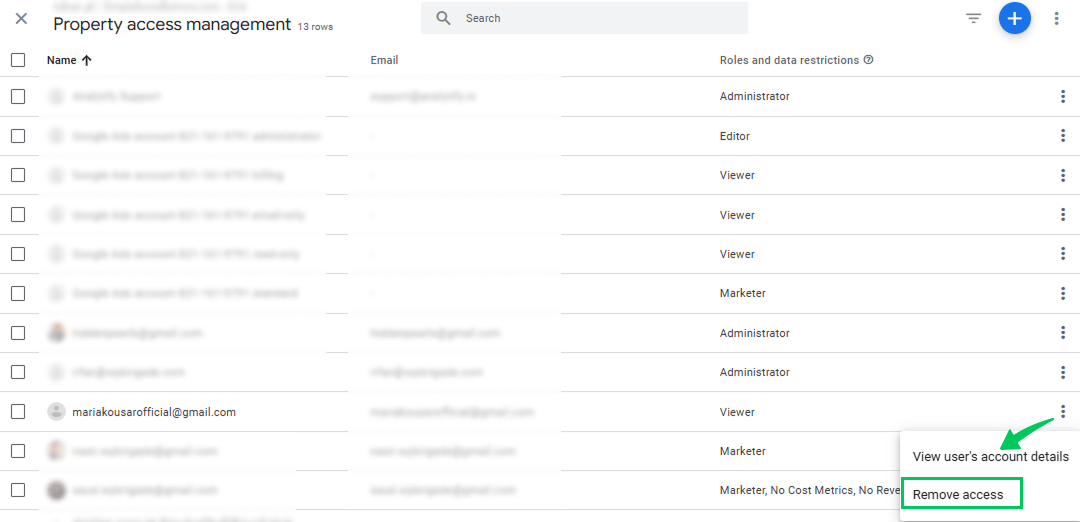Click the Analytify Support name
The height and width of the screenshot is (522, 1080).
(116, 96)
